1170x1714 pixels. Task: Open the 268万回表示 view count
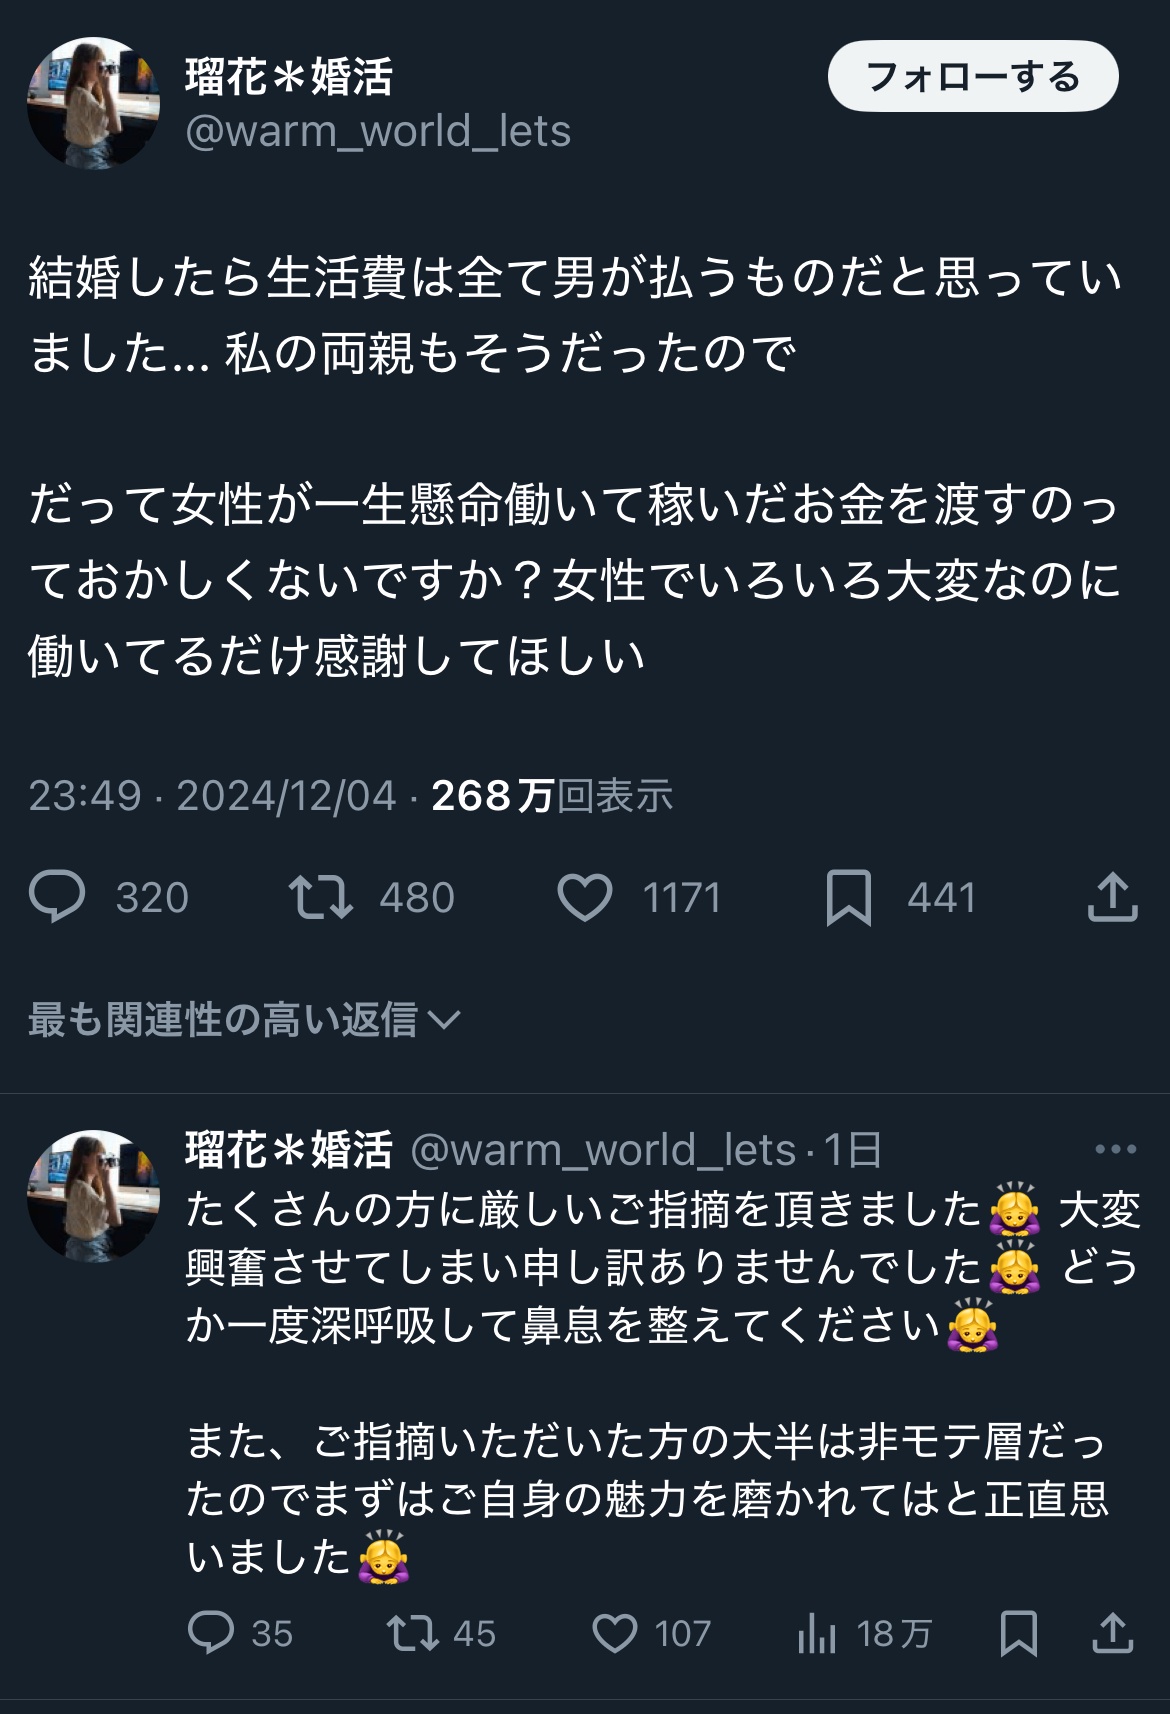tap(552, 796)
